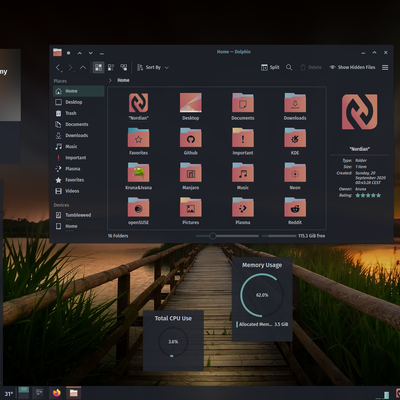The height and width of the screenshot is (400, 400).
Task: Select the Pictures folder icon
Action: coord(191,207)
